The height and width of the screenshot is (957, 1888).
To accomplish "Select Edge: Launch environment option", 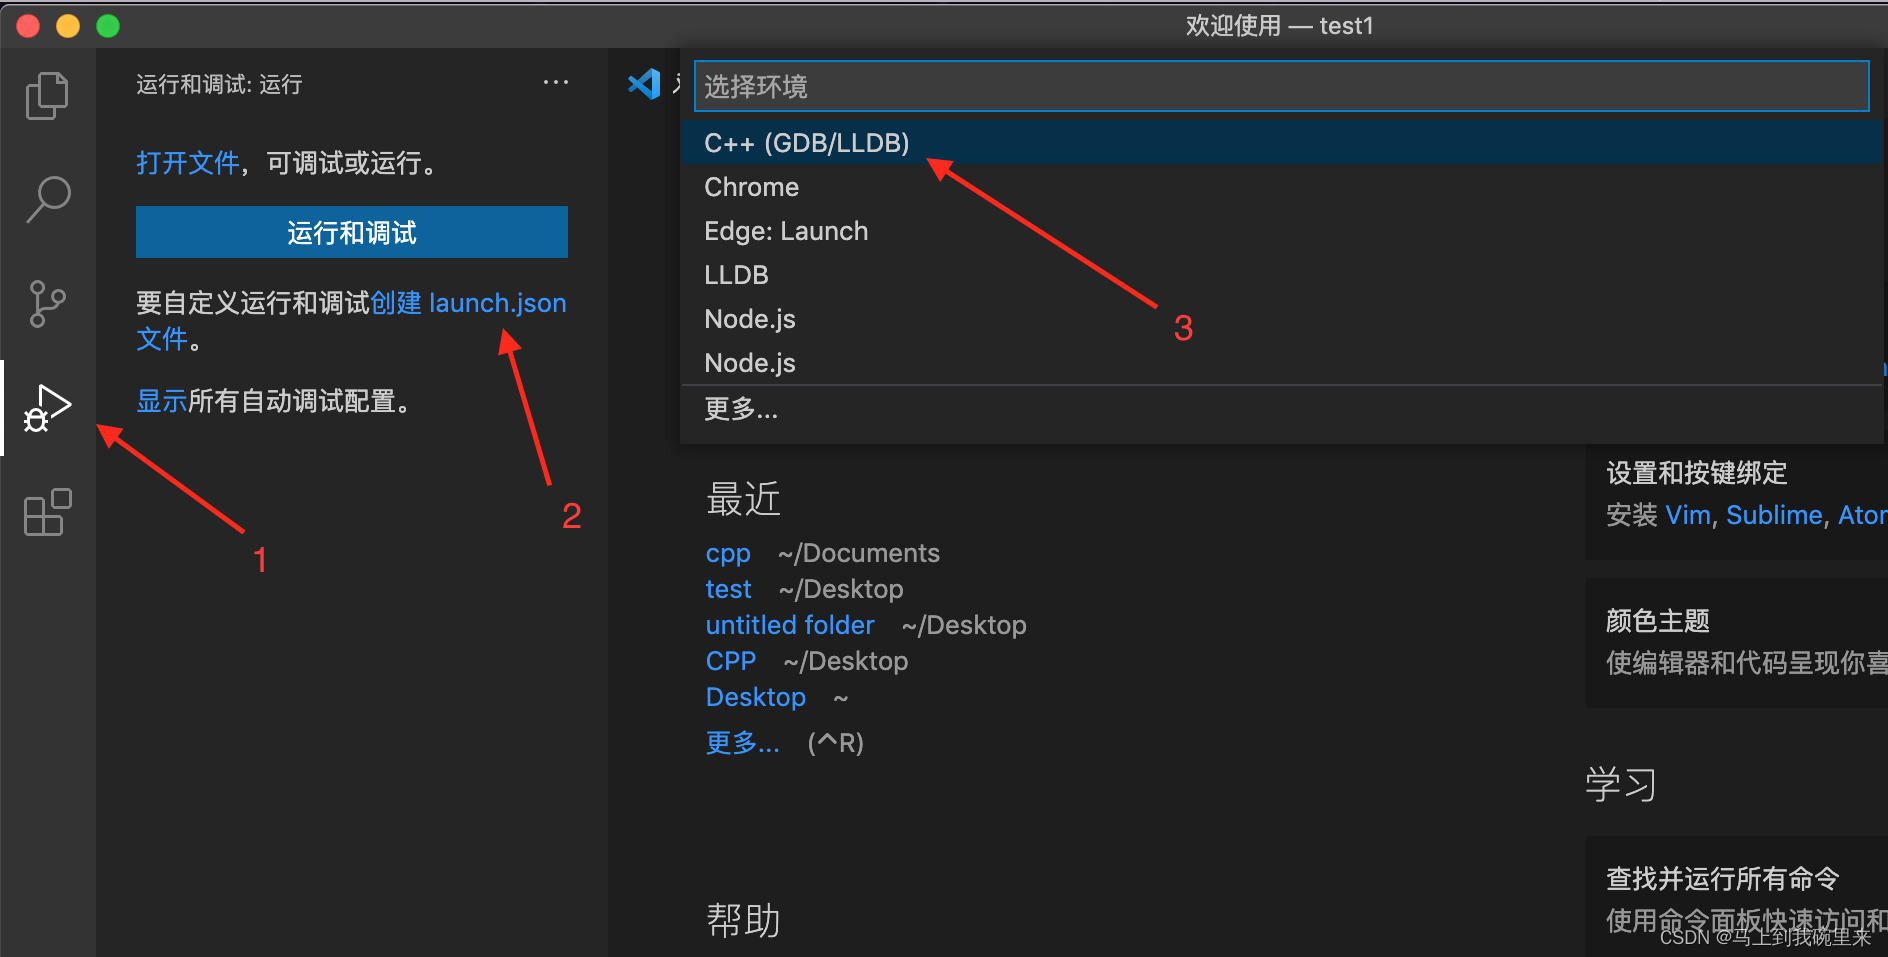I will pyautogui.click(x=1282, y=231).
